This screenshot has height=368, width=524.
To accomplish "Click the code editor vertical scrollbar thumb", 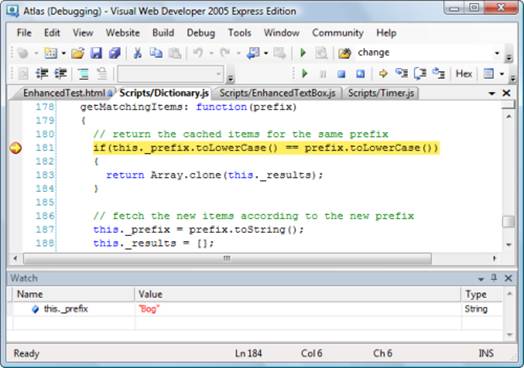I will click(509, 222).
